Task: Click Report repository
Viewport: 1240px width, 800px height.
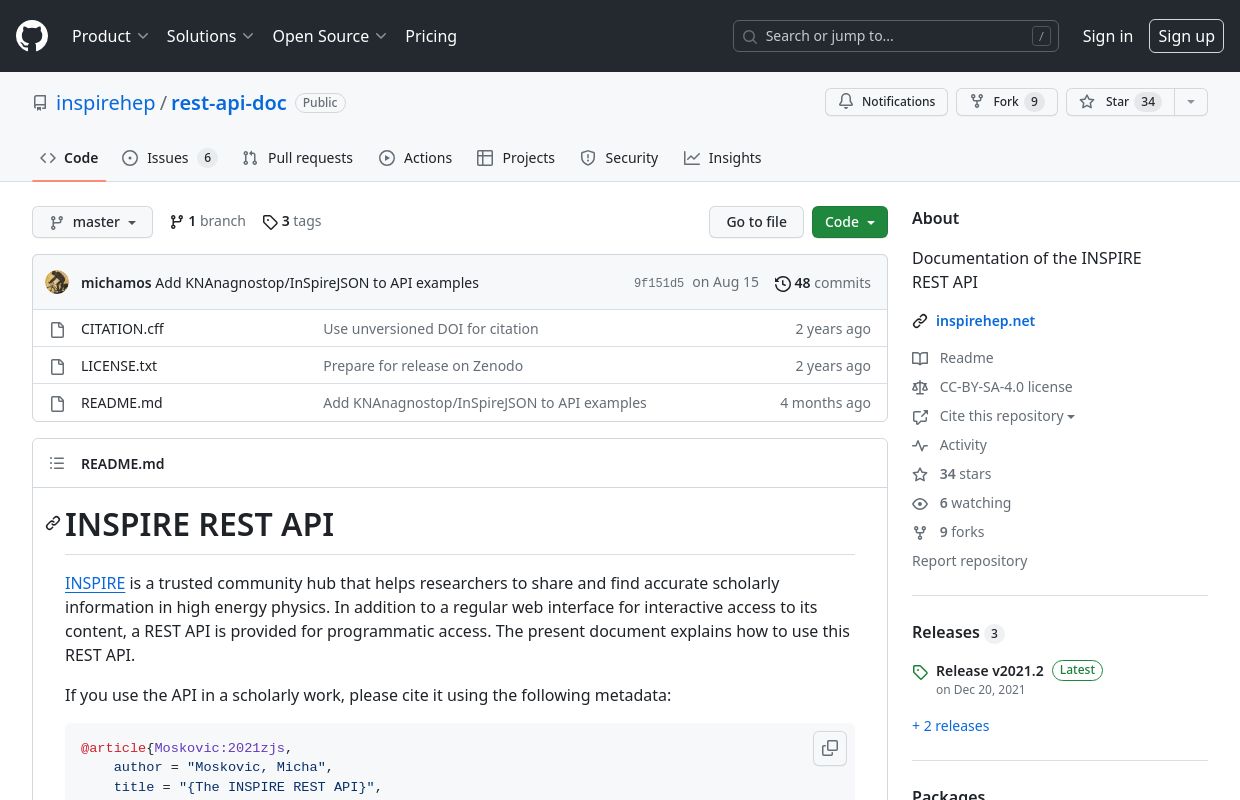Action: click(x=970, y=561)
